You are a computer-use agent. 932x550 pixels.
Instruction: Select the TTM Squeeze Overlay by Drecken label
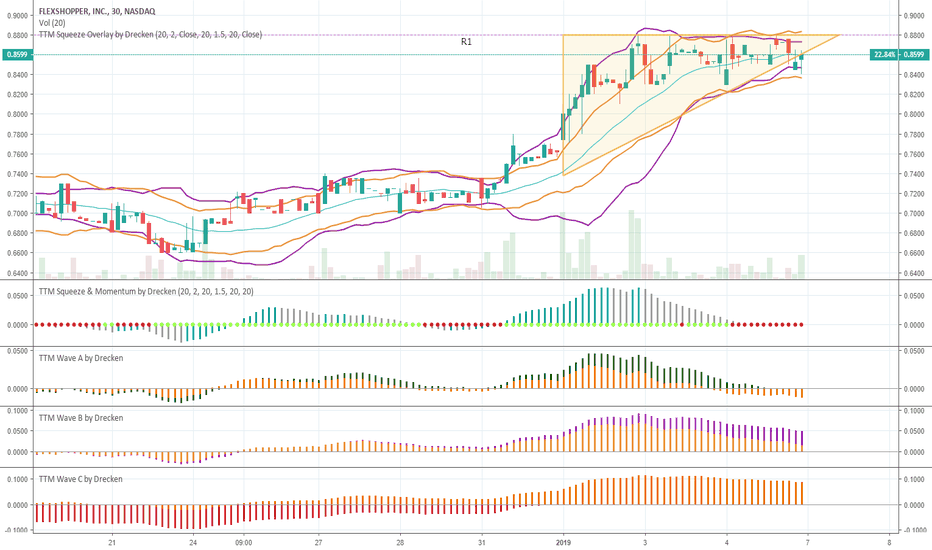point(150,34)
